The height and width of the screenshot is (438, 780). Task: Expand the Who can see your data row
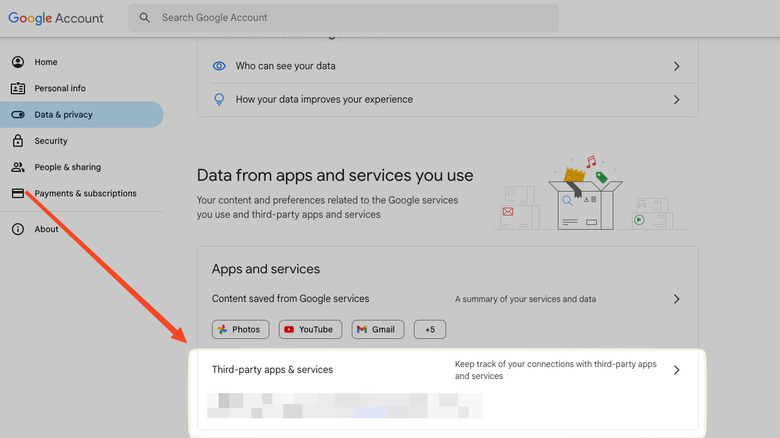tap(676, 66)
